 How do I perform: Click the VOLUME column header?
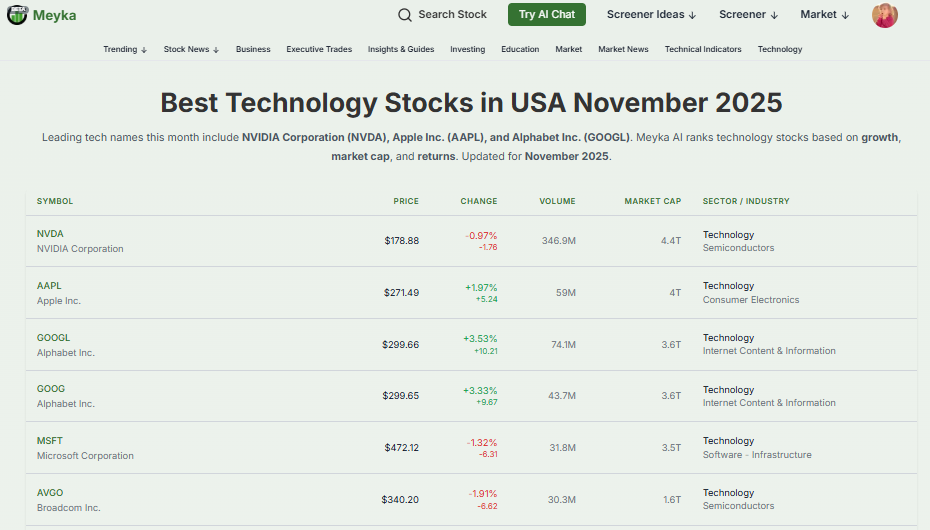click(557, 202)
